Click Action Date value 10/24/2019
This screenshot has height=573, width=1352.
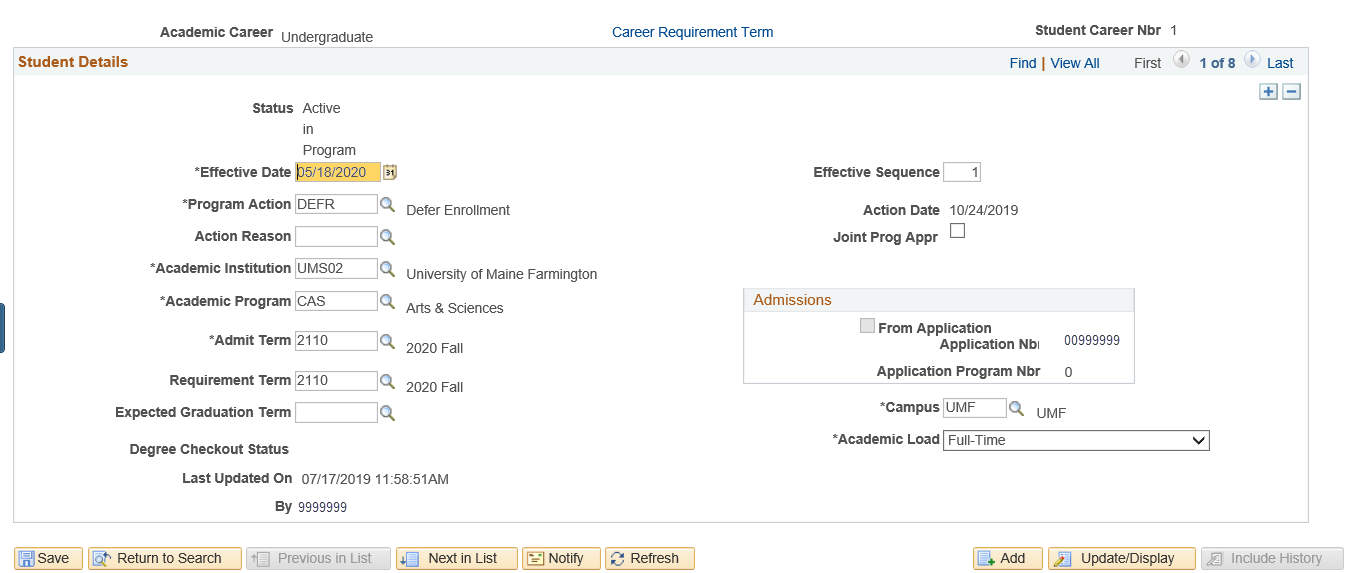point(984,210)
